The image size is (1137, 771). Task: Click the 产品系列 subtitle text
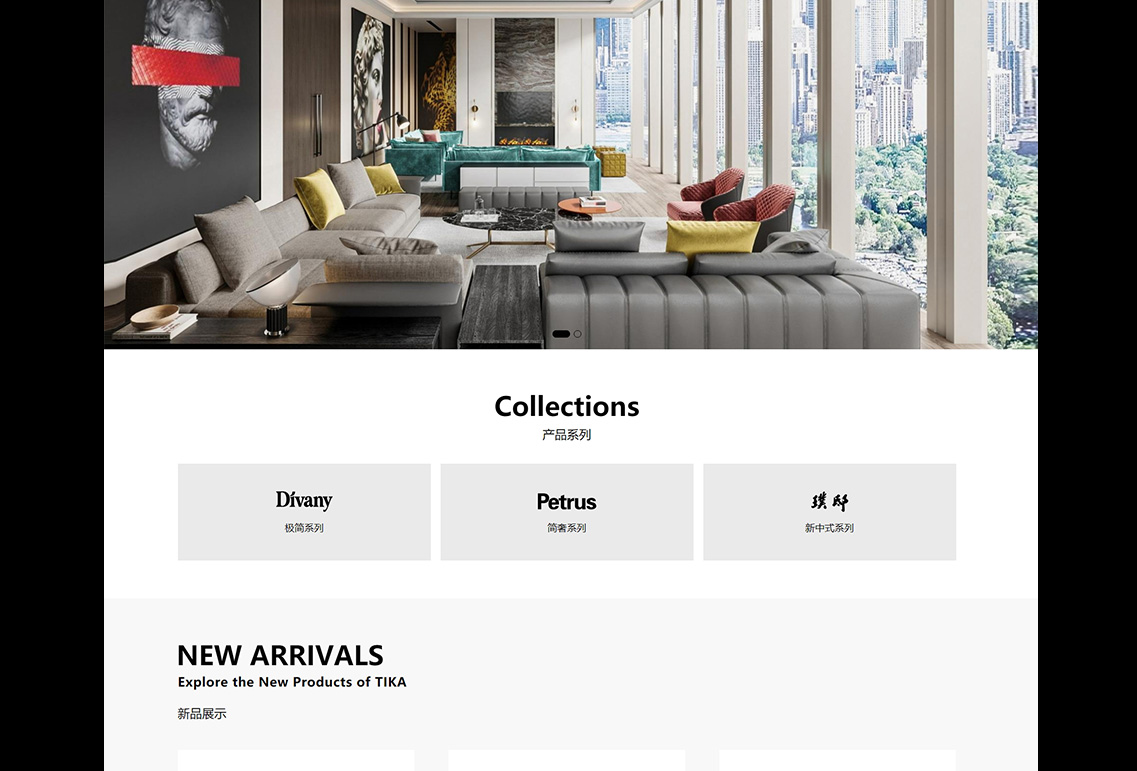tap(567, 434)
